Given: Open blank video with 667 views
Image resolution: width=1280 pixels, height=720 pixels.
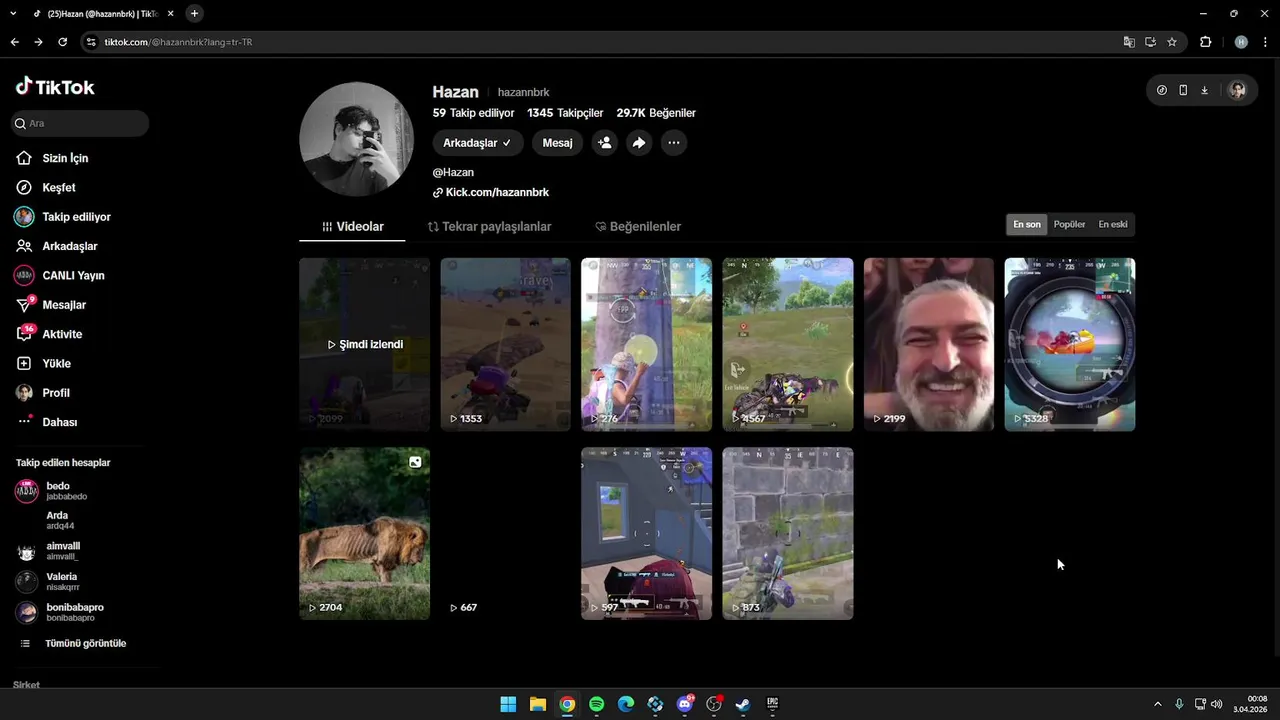Looking at the screenshot, I should pyautogui.click(x=506, y=533).
